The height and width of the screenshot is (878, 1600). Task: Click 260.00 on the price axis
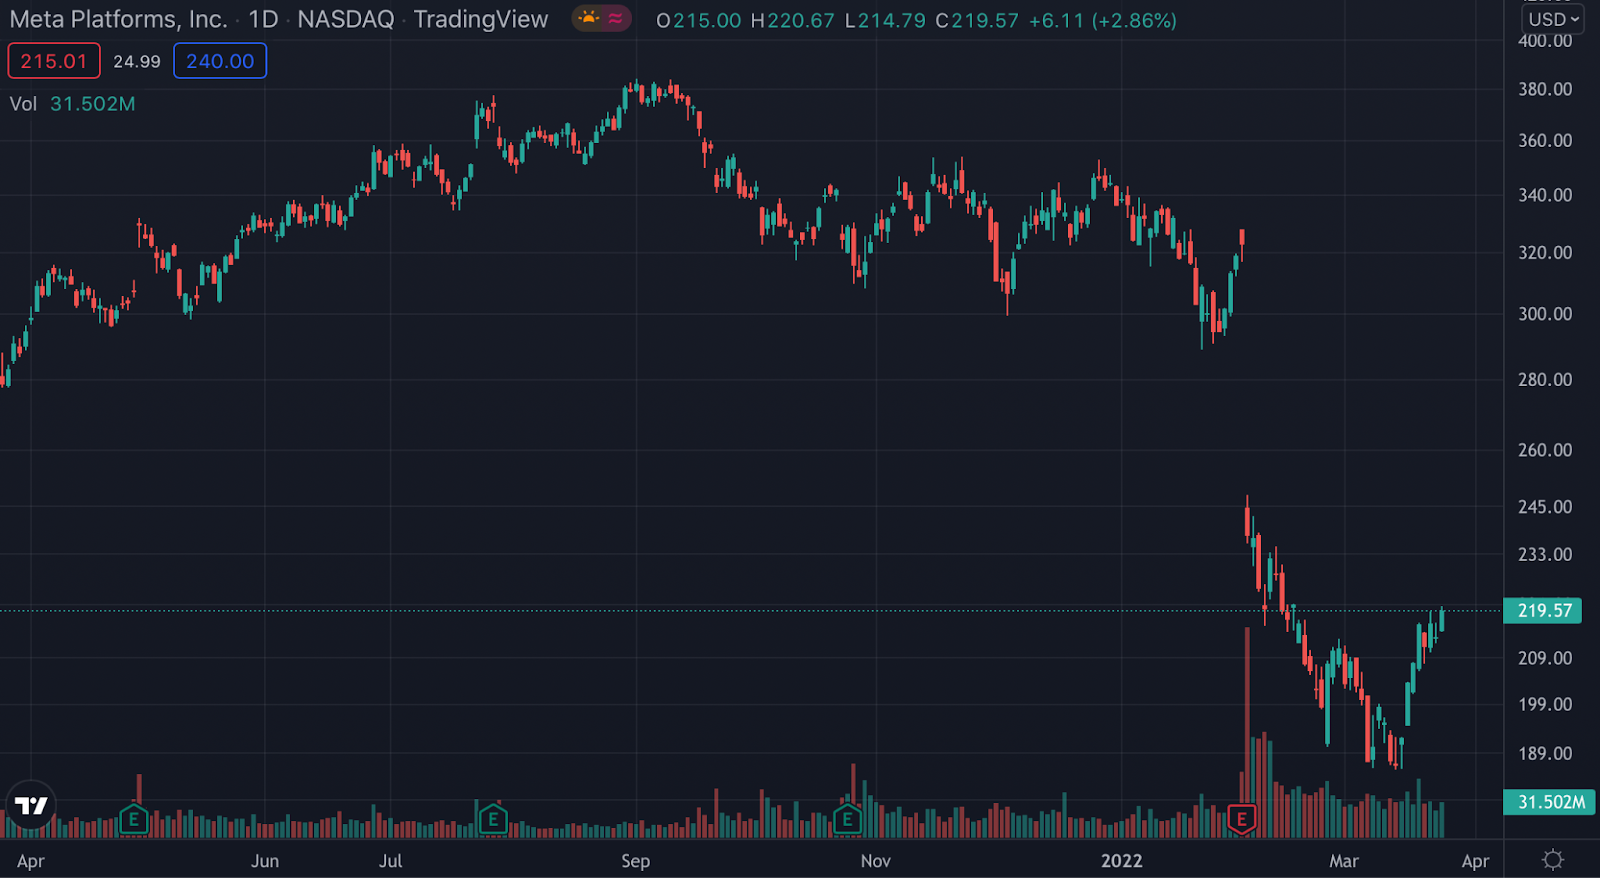click(x=1545, y=450)
